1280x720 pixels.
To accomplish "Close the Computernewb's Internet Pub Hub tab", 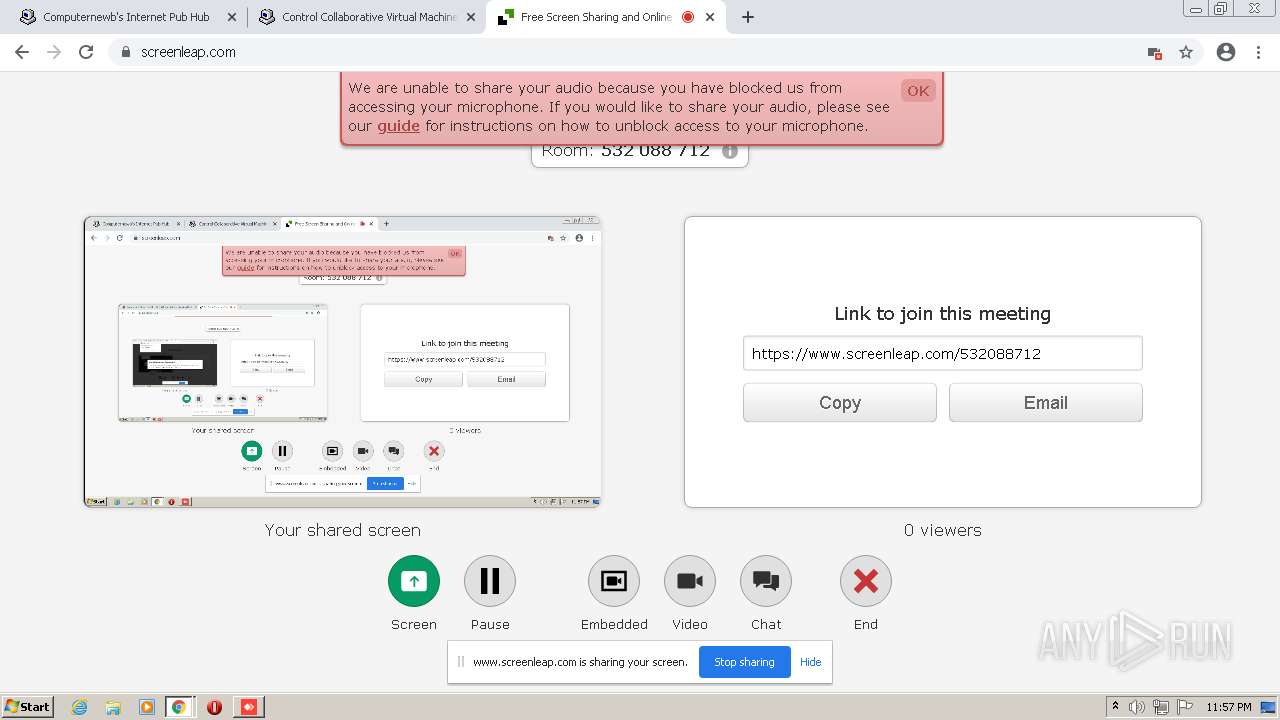I will coord(232,17).
